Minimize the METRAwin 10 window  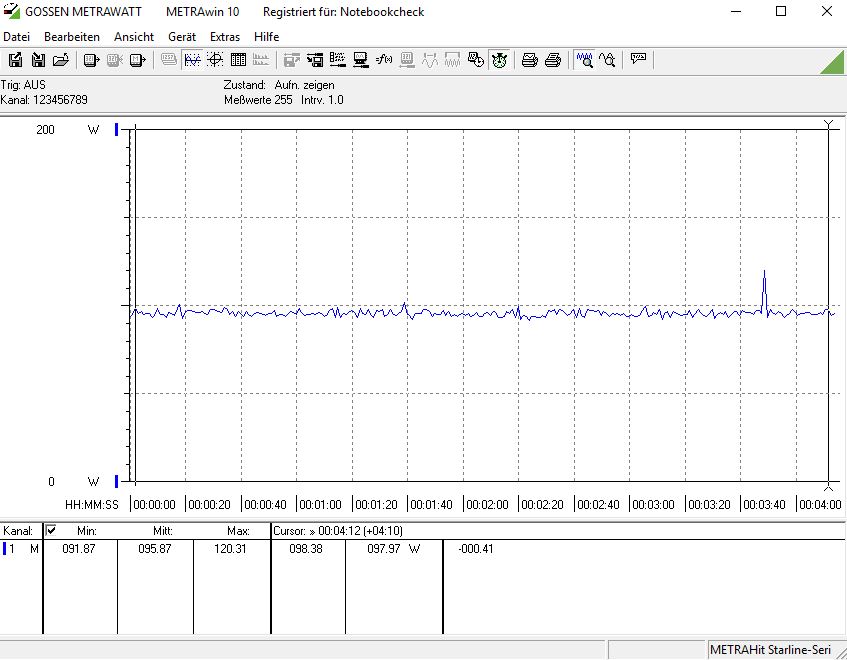pos(736,11)
